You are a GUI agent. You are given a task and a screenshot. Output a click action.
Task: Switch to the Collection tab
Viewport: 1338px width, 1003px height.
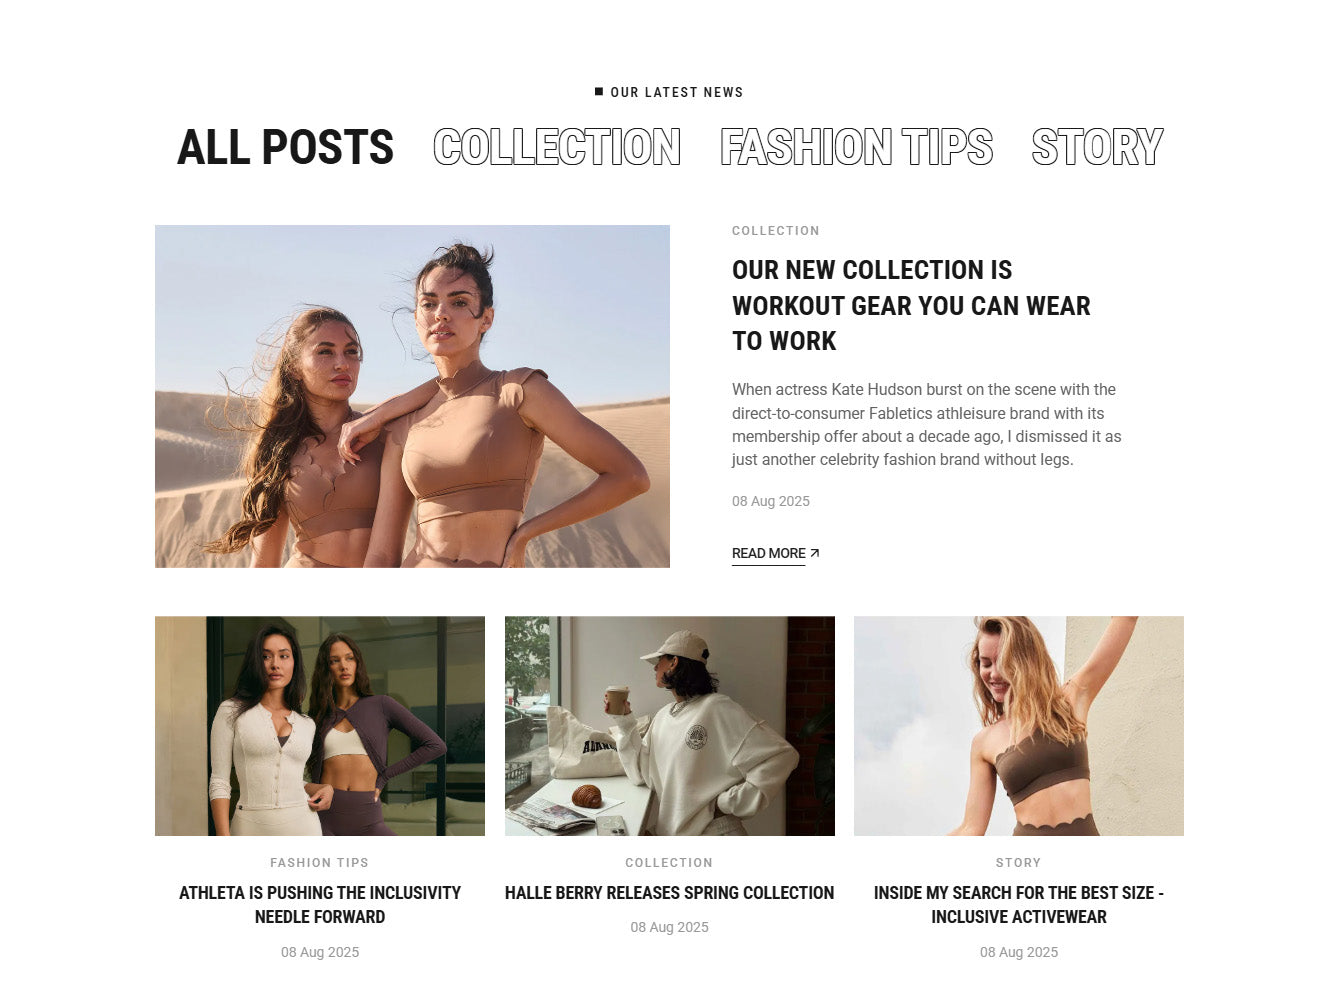[557, 147]
